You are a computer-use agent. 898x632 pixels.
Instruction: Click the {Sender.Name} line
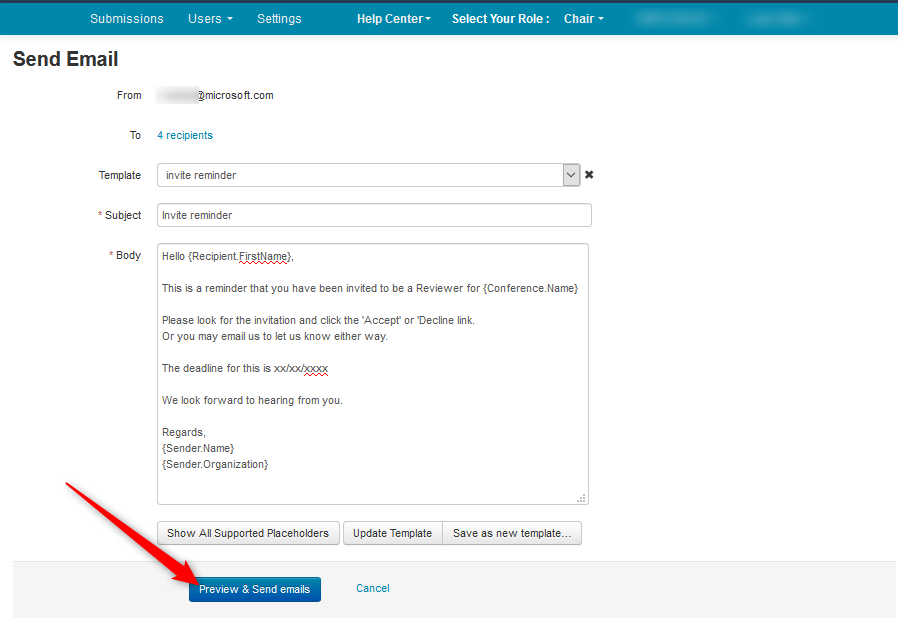pyautogui.click(x=198, y=448)
